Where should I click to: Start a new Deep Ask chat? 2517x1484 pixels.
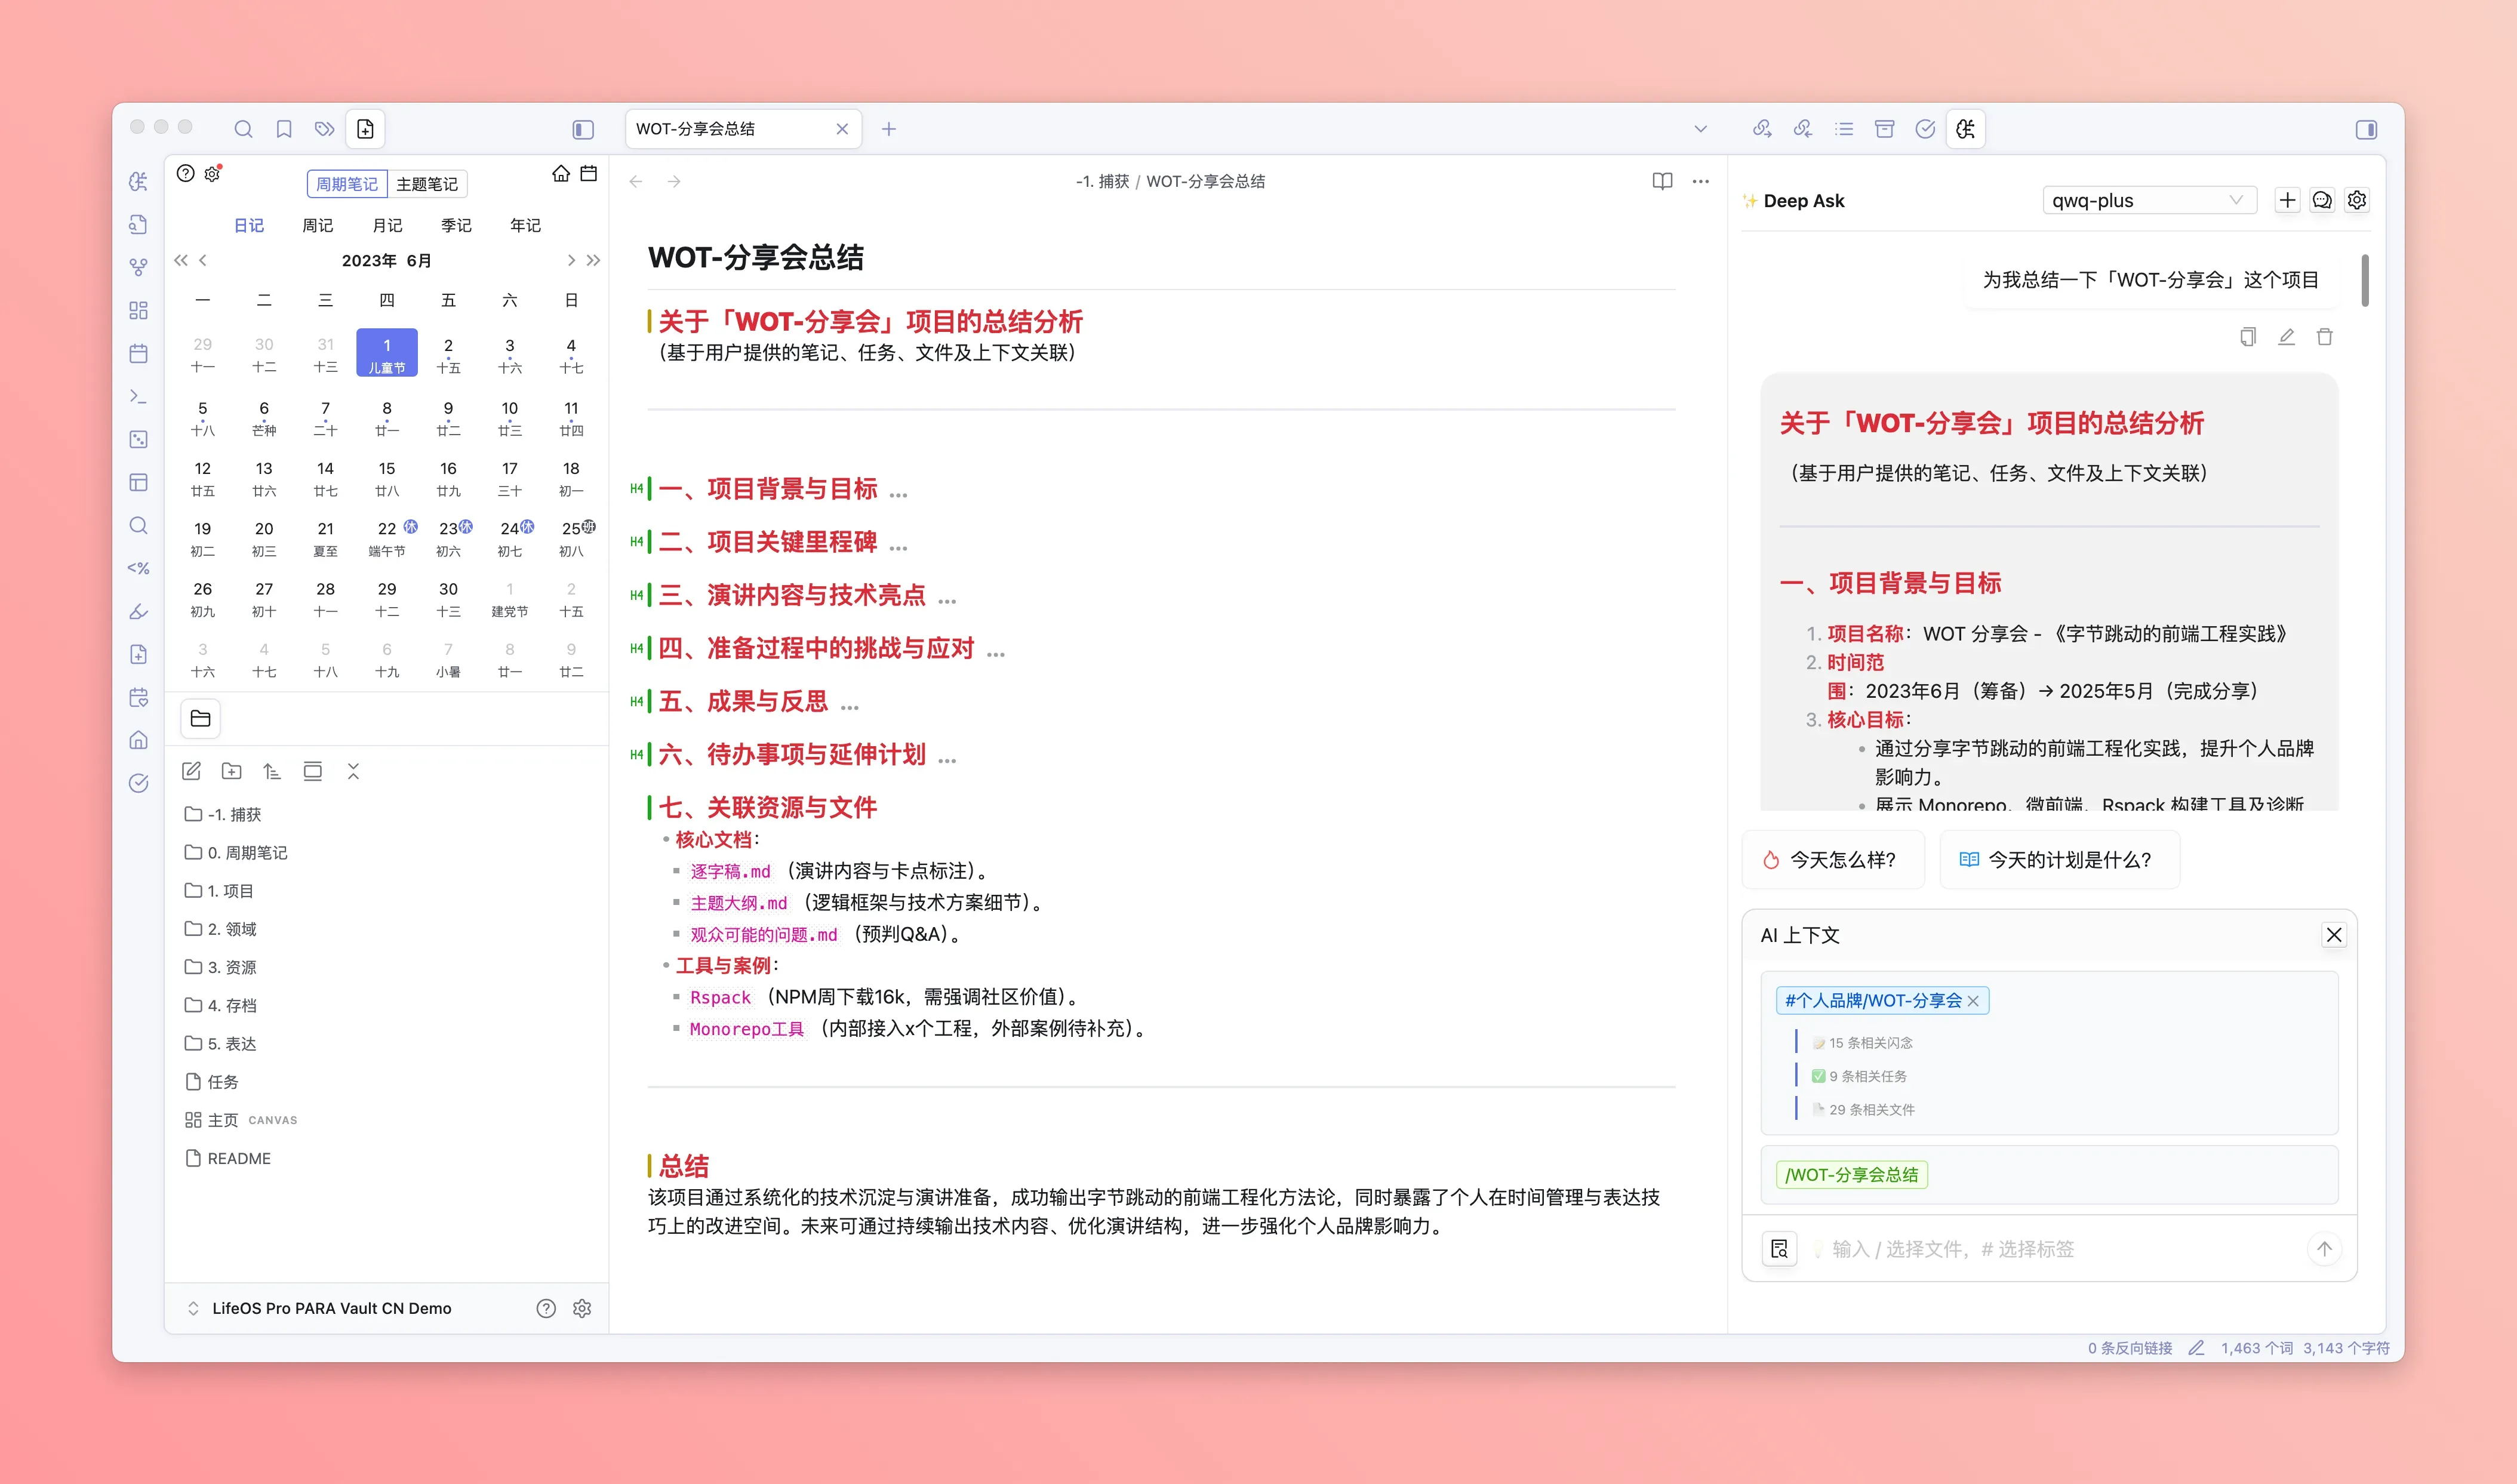[x=2287, y=200]
